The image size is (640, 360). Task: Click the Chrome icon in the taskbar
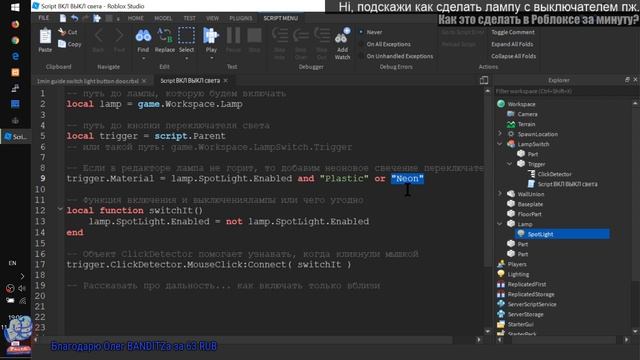pyautogui.click(x=15, y=40)
